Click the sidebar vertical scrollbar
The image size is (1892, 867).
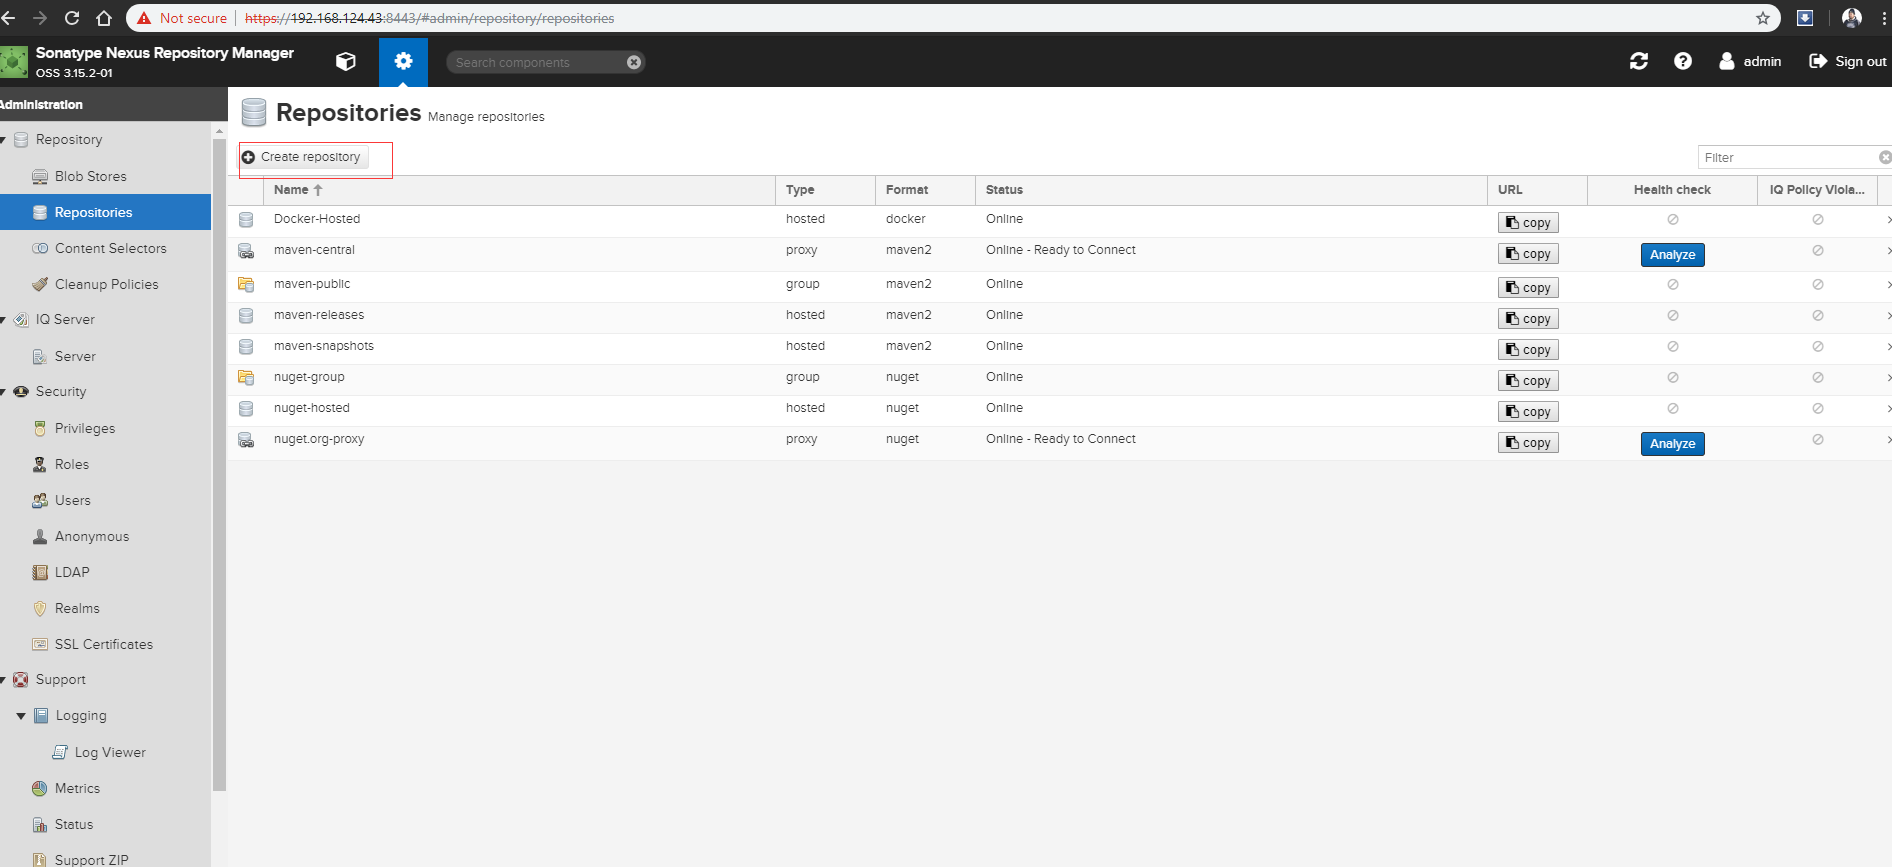click(219, 465)
